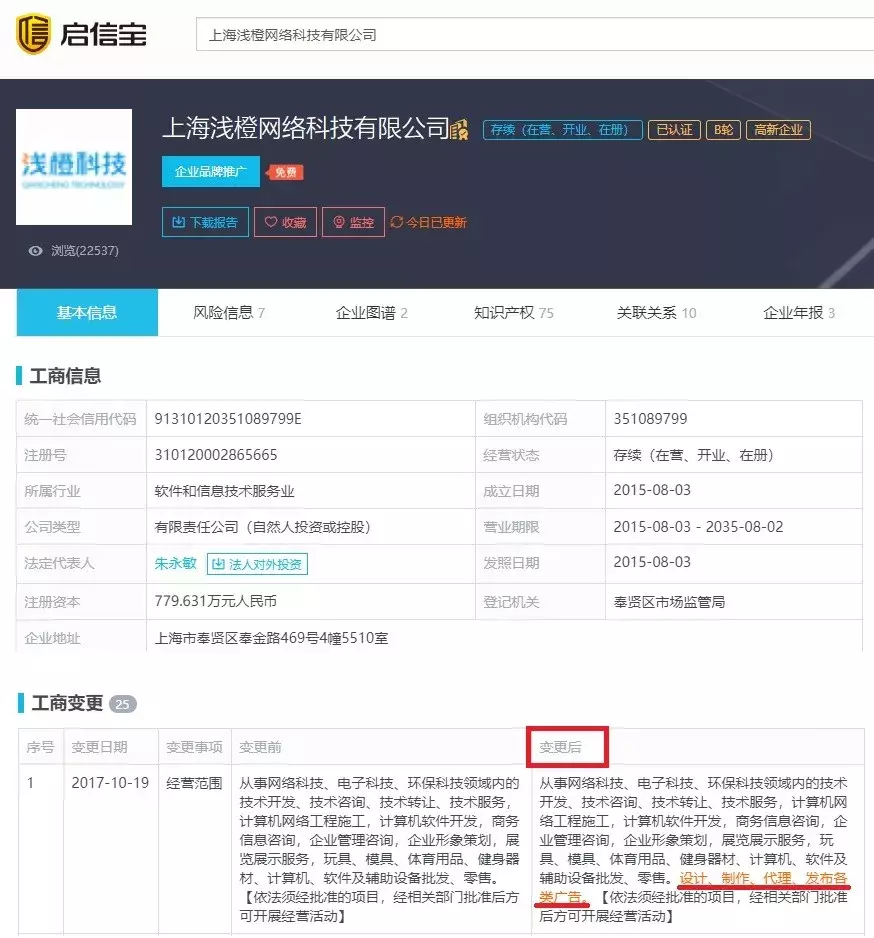Click the 工商信息 section heading
This screenshot has width=874, height=938.
coord(65,376)
